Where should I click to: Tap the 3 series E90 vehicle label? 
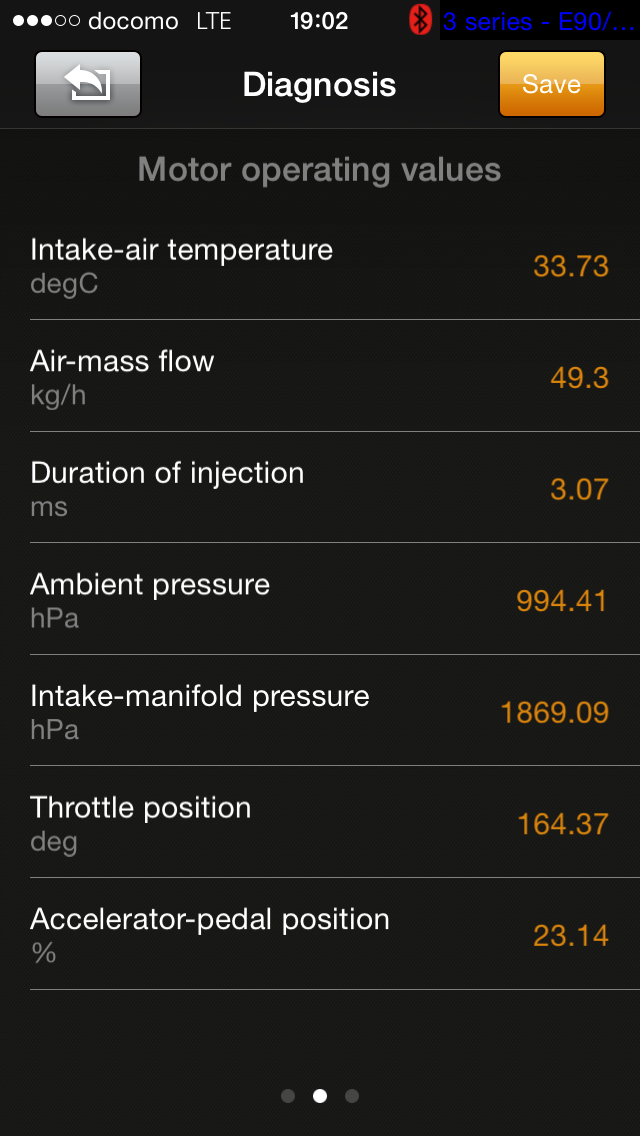538,21
